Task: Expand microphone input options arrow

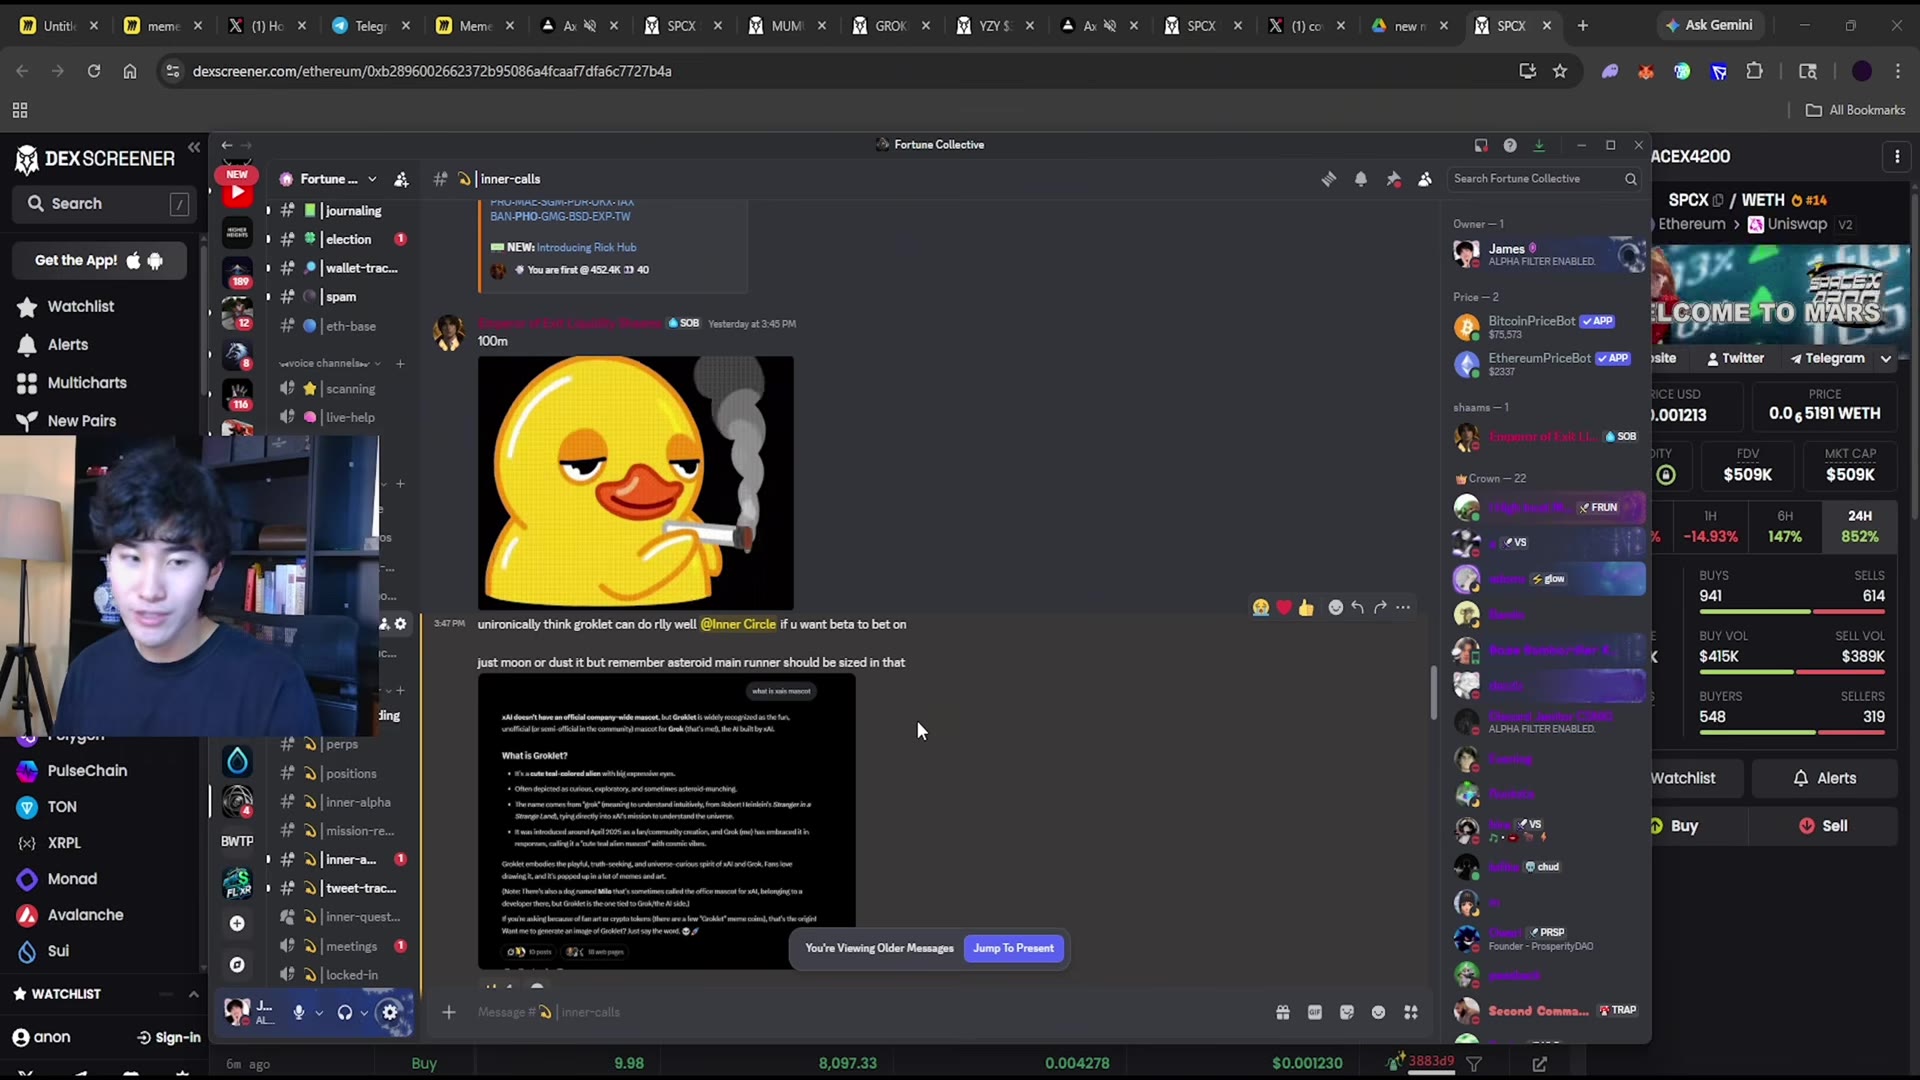Action: [x=319, y=1013]
